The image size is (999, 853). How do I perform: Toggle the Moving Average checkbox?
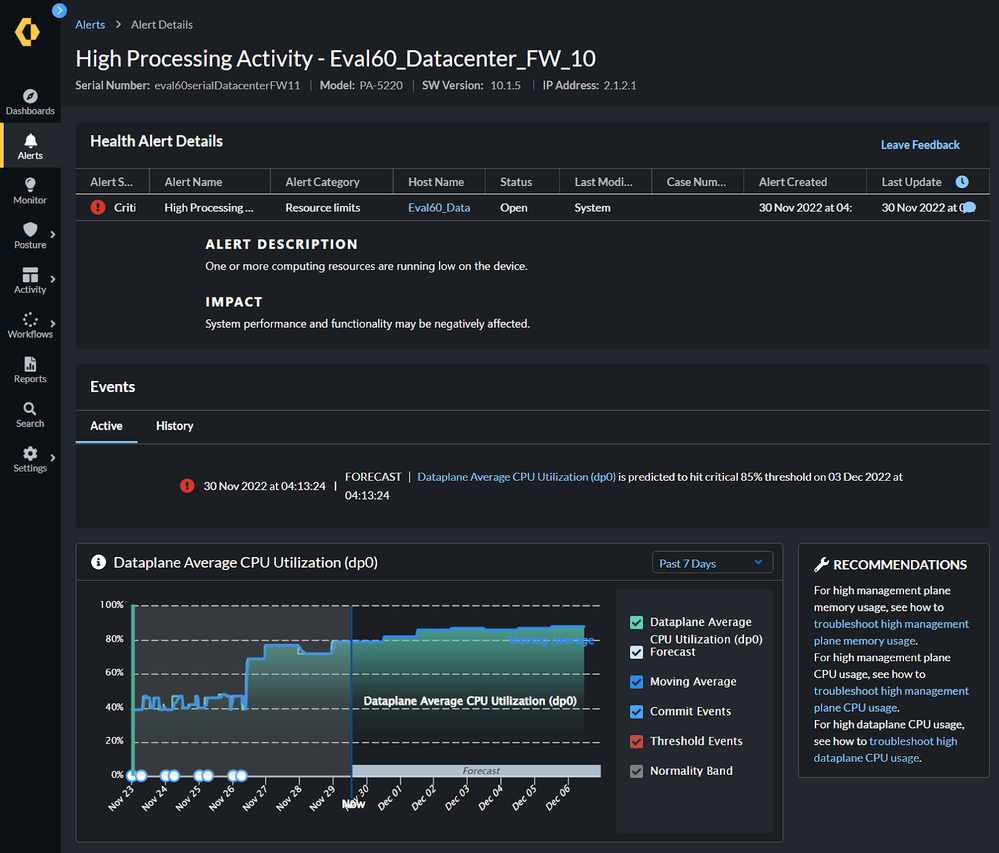pos(637,682)
